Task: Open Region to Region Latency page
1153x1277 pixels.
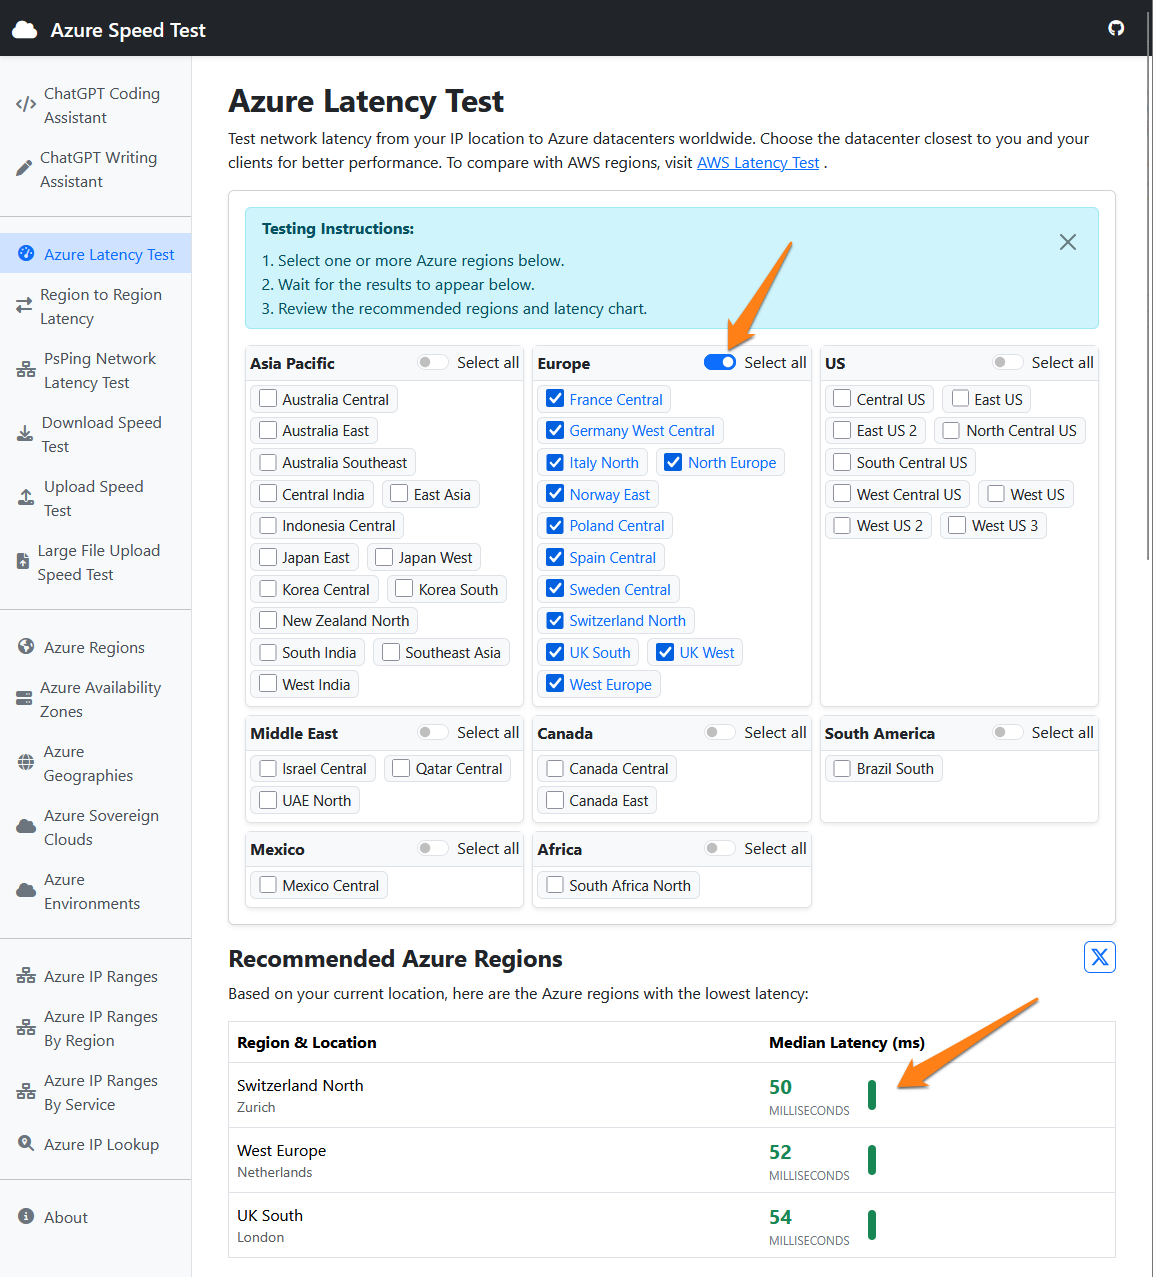Action: coord(95,306)
